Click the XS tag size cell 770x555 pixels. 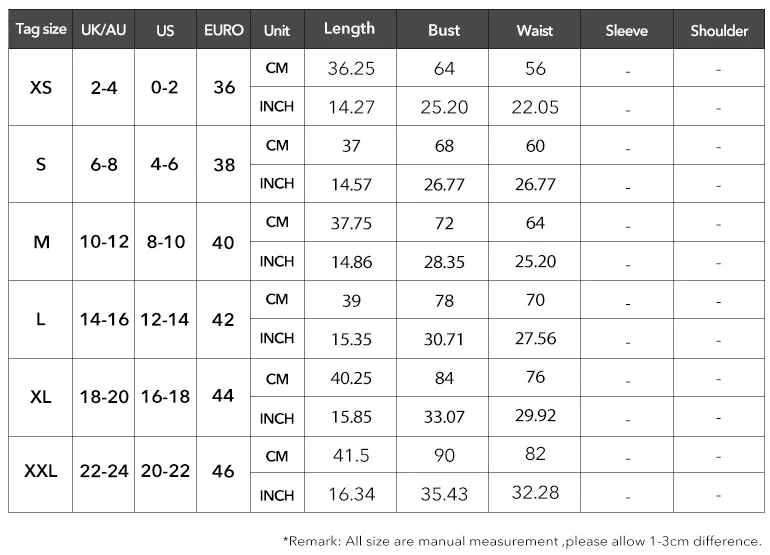click(41, 87)
